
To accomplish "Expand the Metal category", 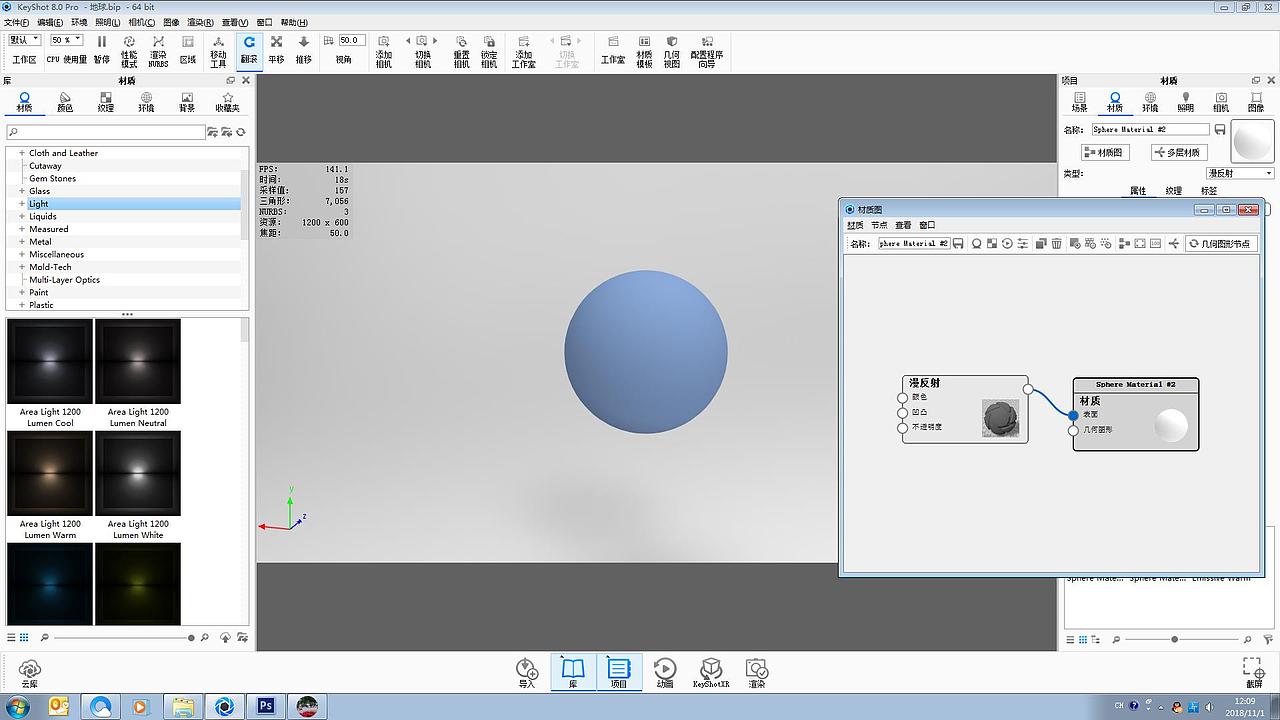I will point(21,242).
